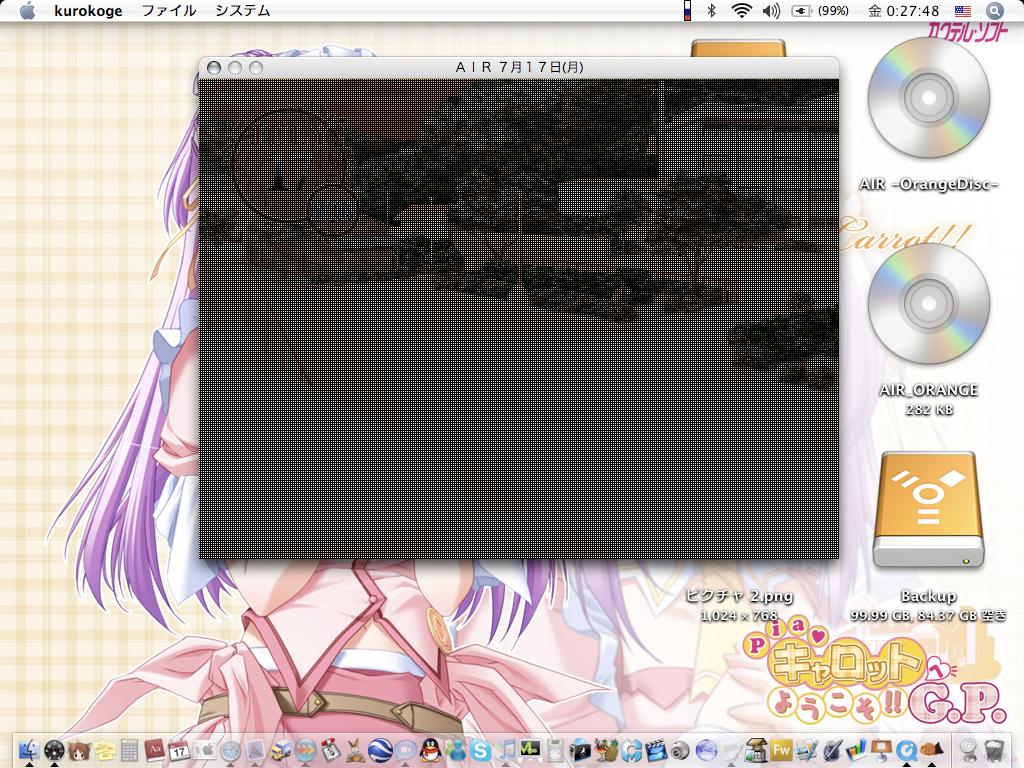Open the Dictionary app in the Dock

(x=154, y=750)
